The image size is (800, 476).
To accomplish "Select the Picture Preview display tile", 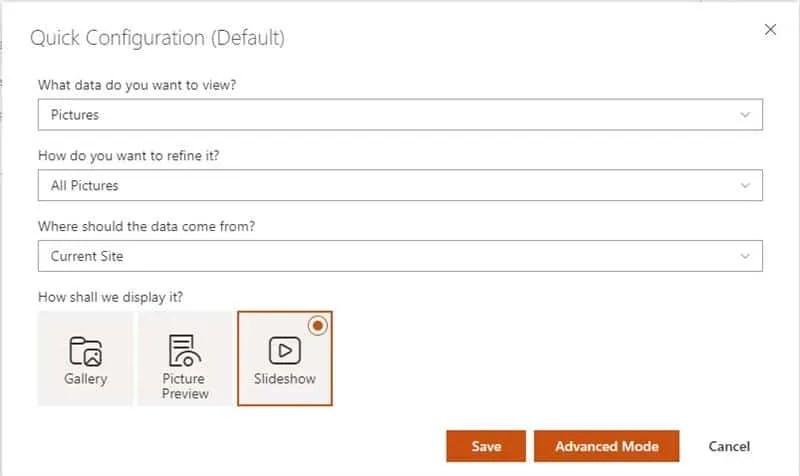I will pyautogui.click(x=184, y=358).
